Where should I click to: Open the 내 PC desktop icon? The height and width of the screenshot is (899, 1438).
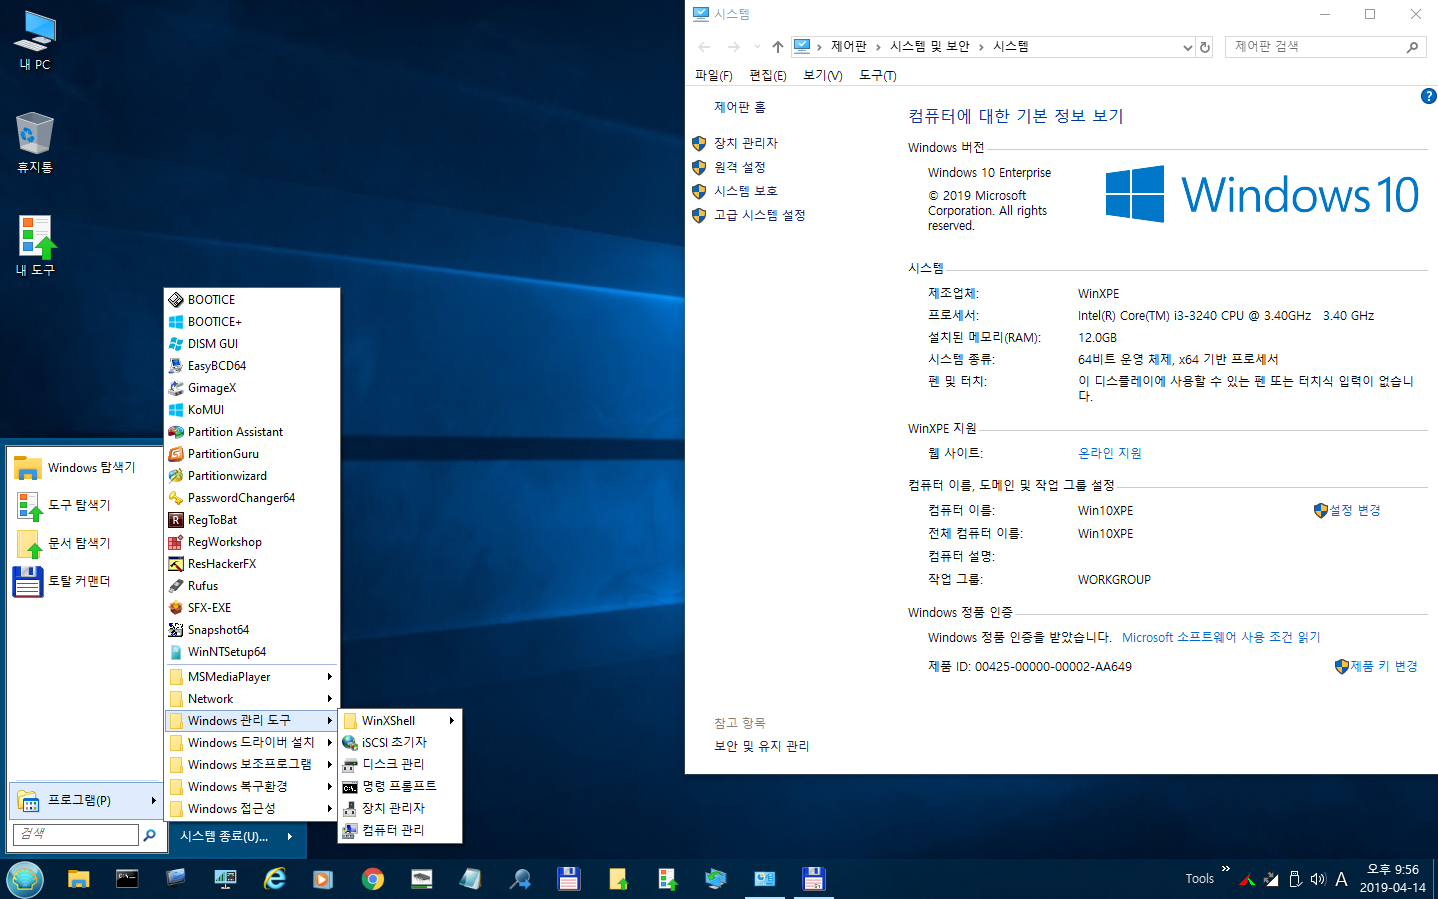[x=35, y=40]
